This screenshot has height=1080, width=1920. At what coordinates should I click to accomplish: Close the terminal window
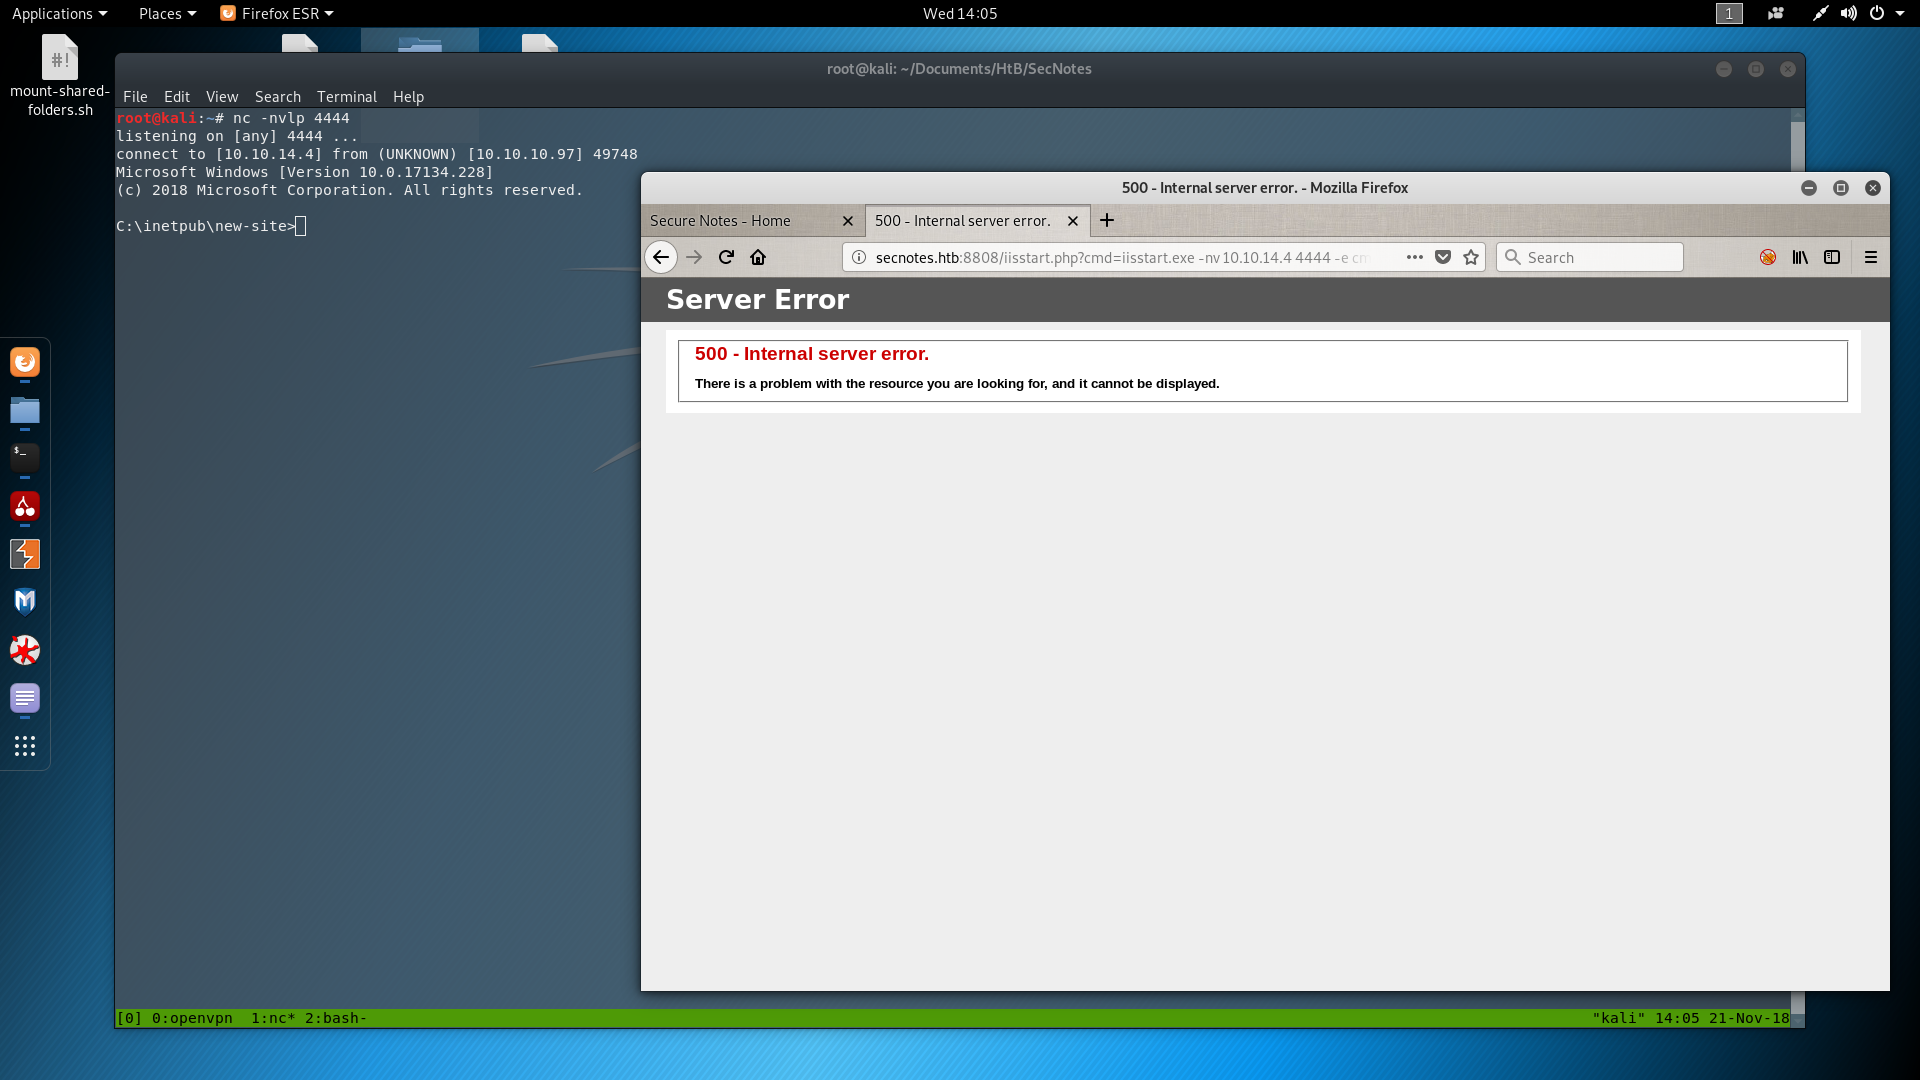(1788, 69)
